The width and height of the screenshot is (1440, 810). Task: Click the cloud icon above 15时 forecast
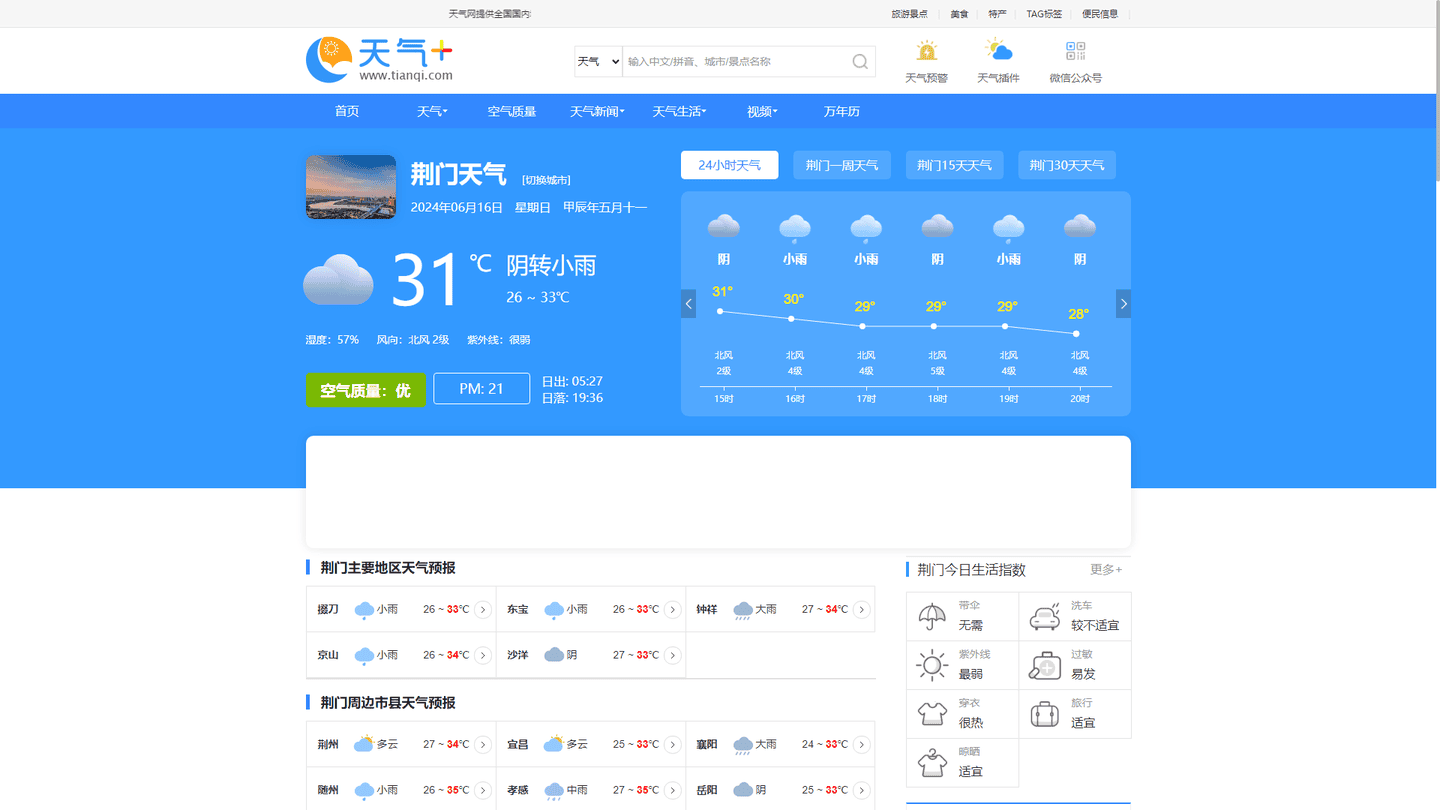[x=724, y=227]
